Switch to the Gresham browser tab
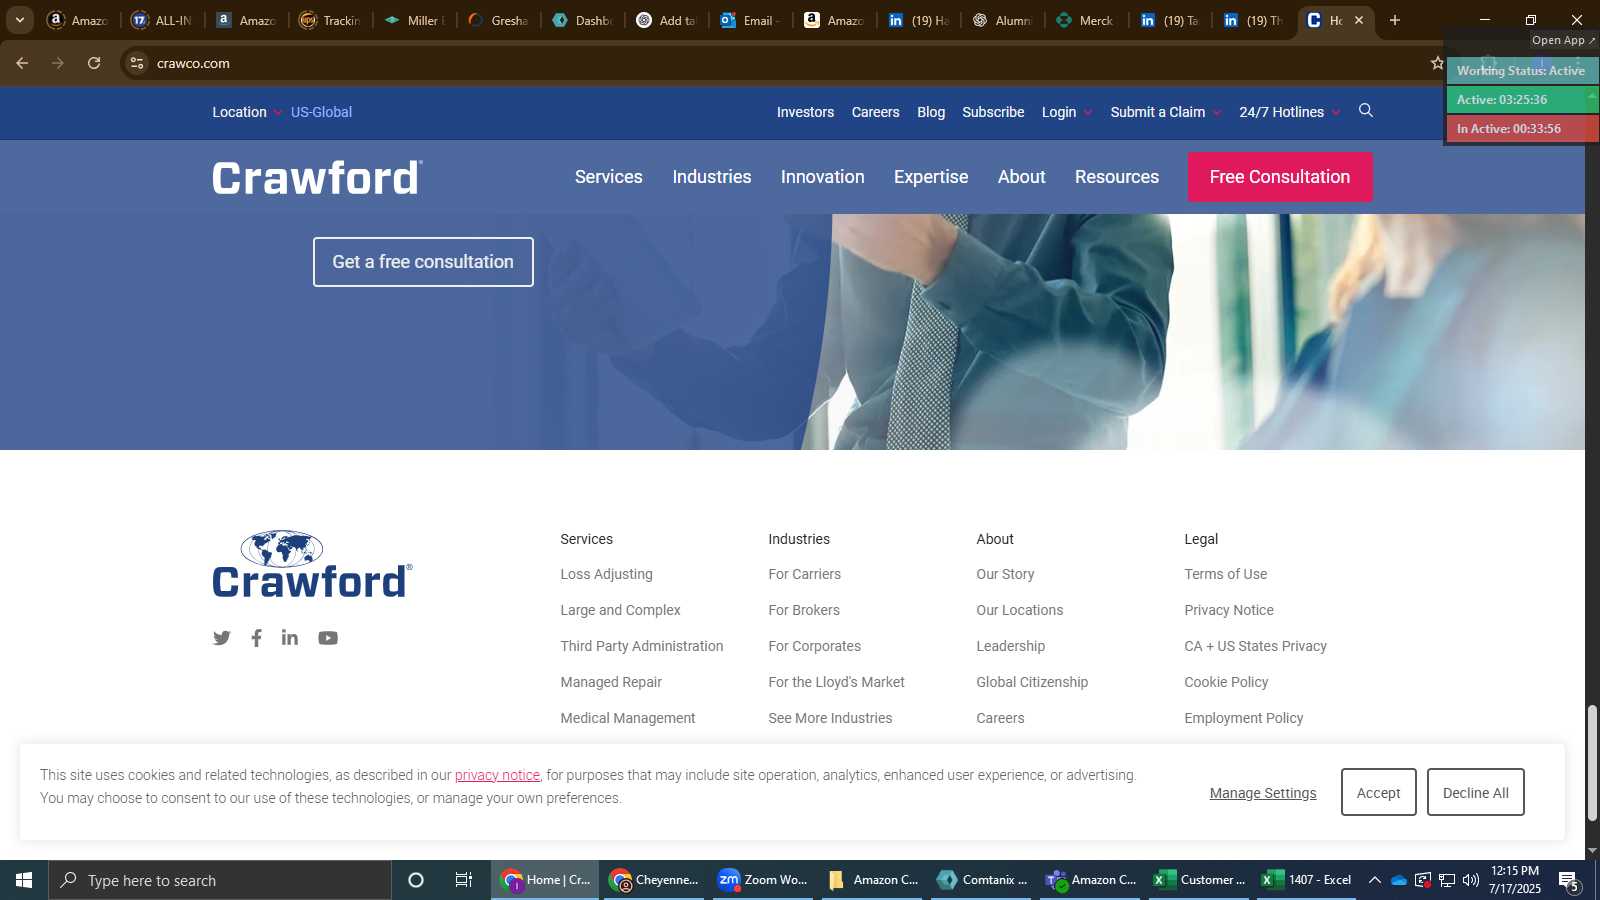Viewport: 1600px width, 900px height. click(x=499, y=20)
